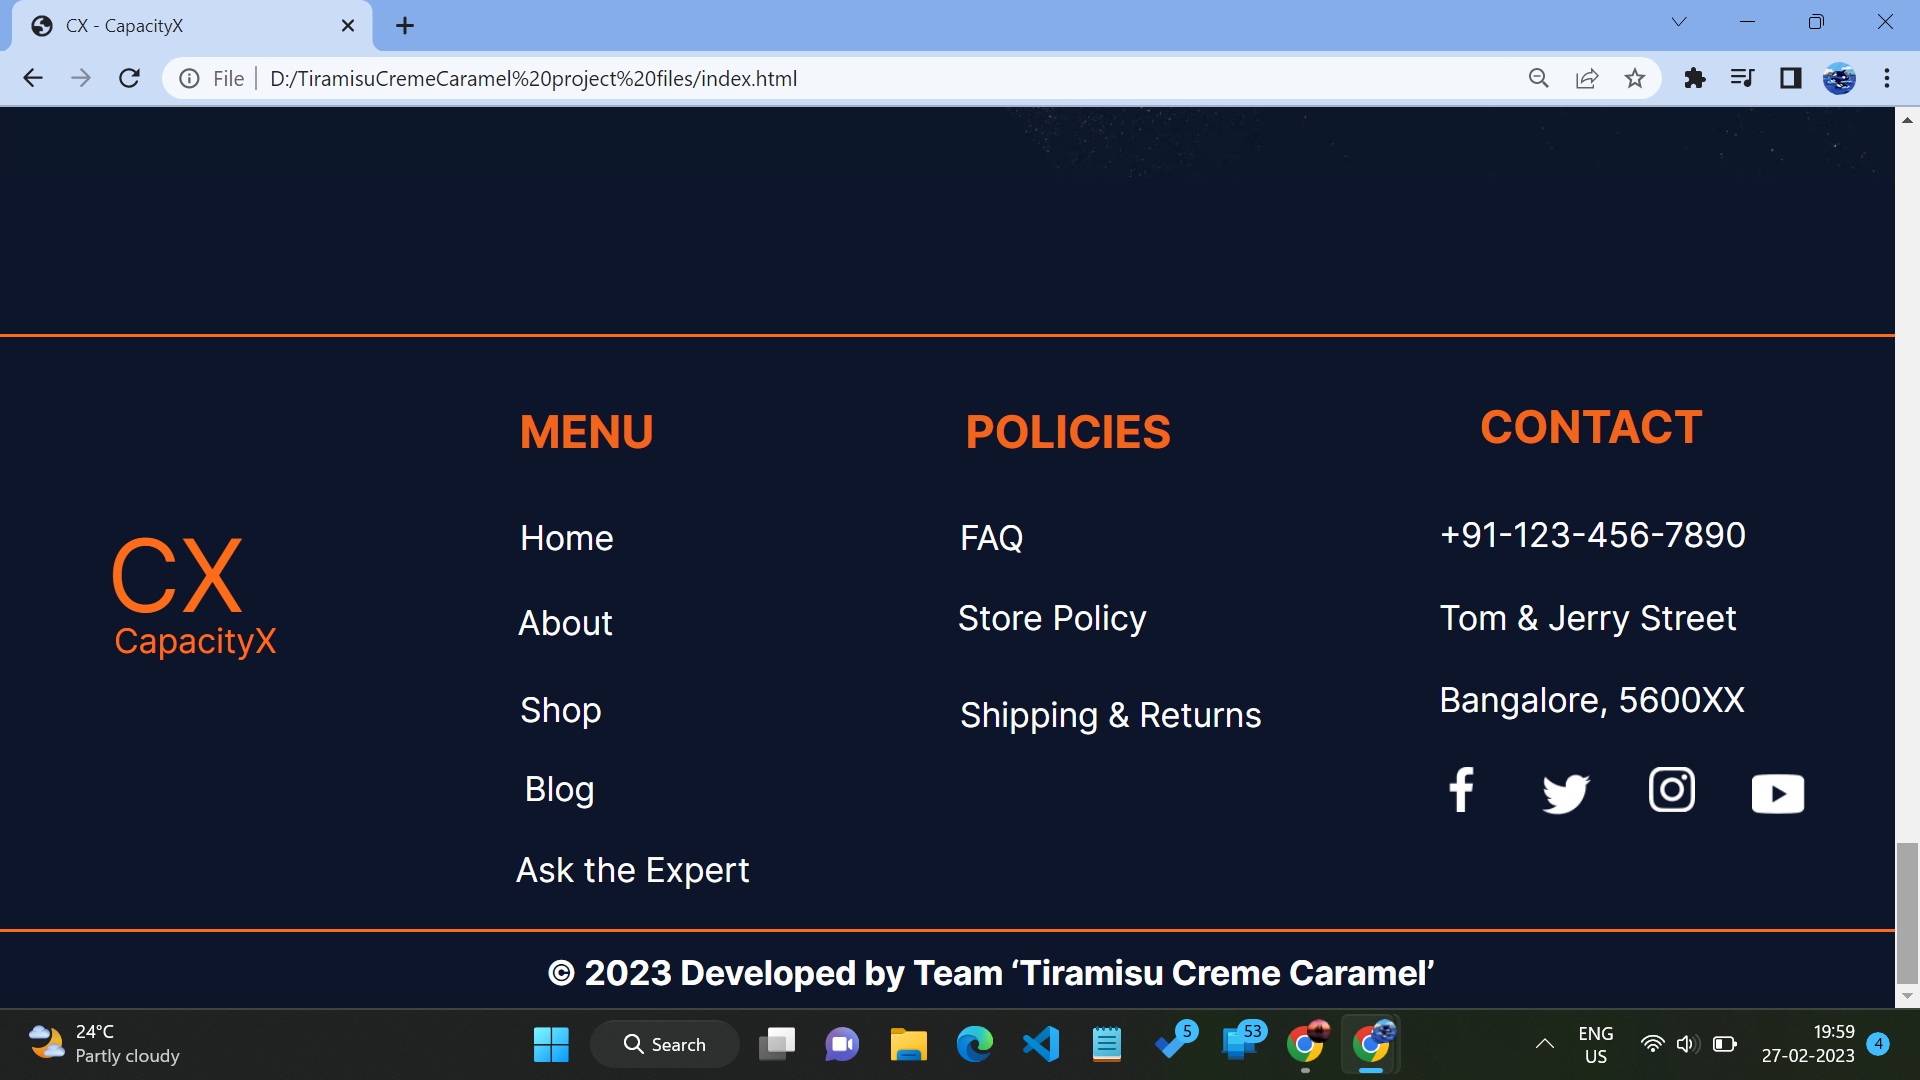Image resolution: width=1920 pixels, height=1080 pixels.
Task: Click the zoom magnifier in address bar
Action: click(1539, 78)
